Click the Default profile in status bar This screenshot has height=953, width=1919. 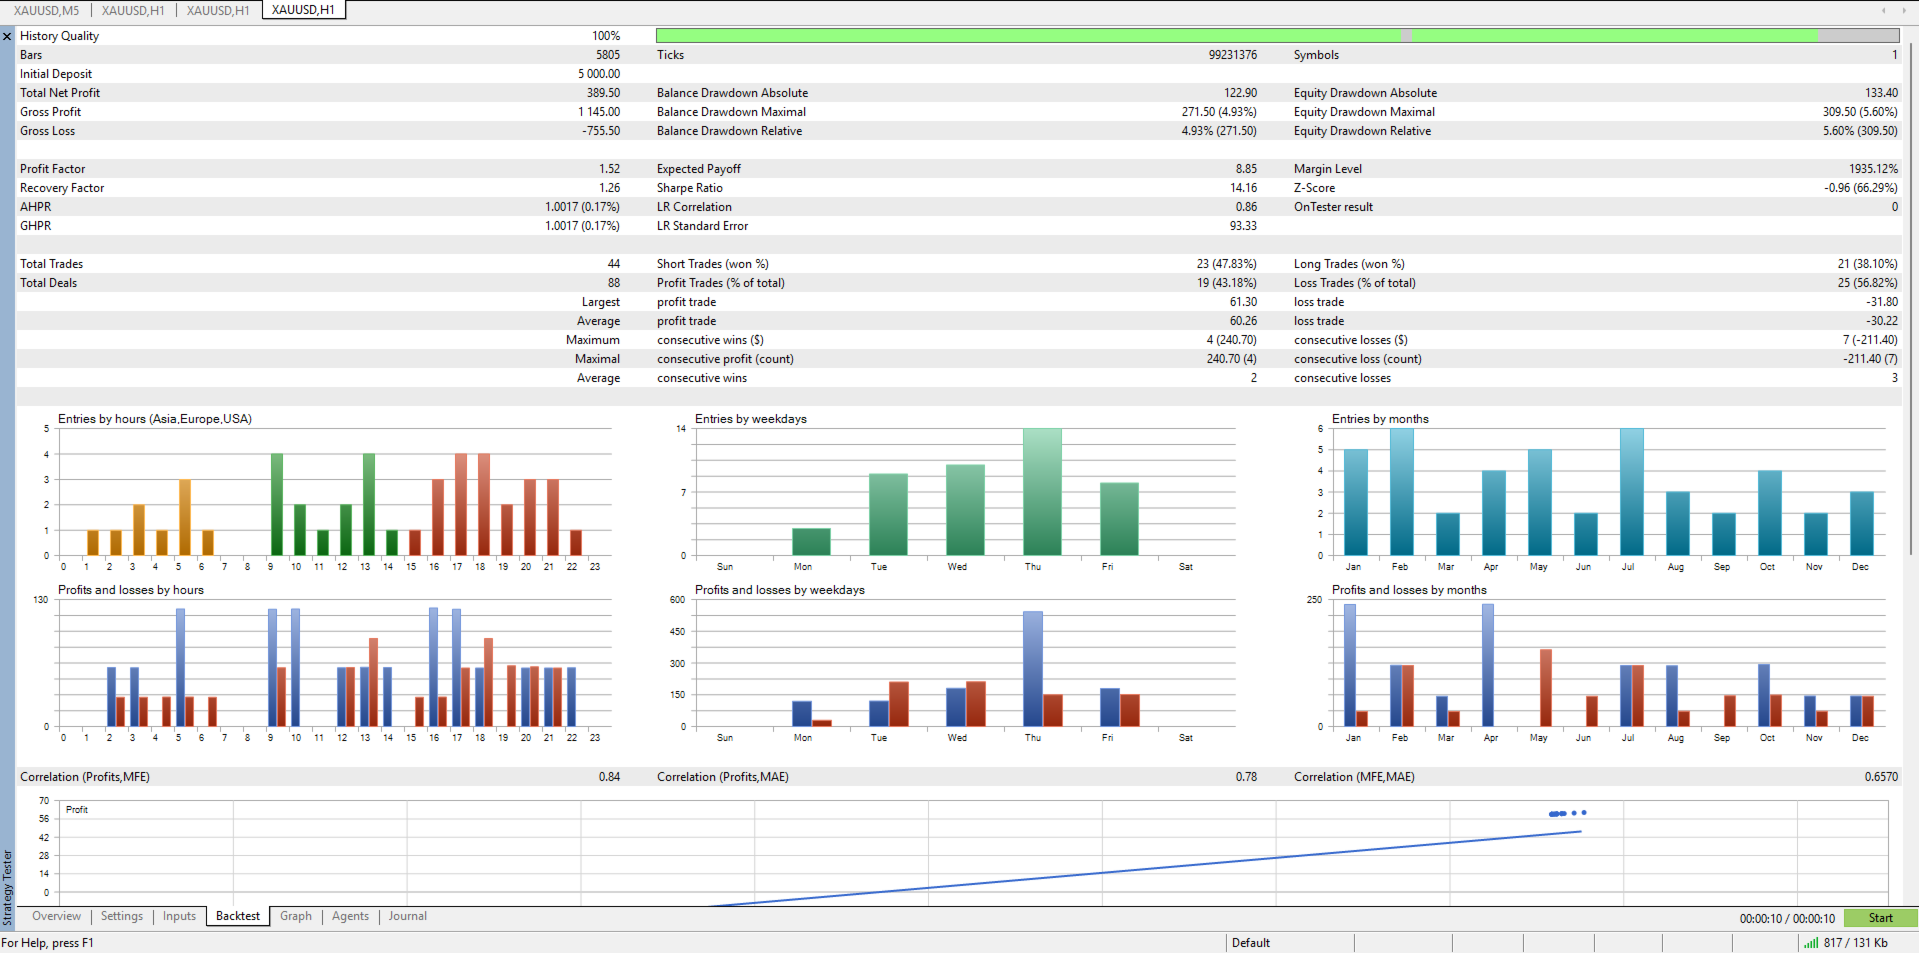tap(1250, 943)
